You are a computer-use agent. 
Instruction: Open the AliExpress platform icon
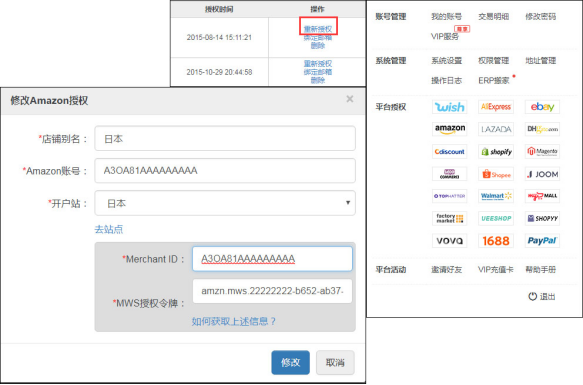[x=496, y=107]
